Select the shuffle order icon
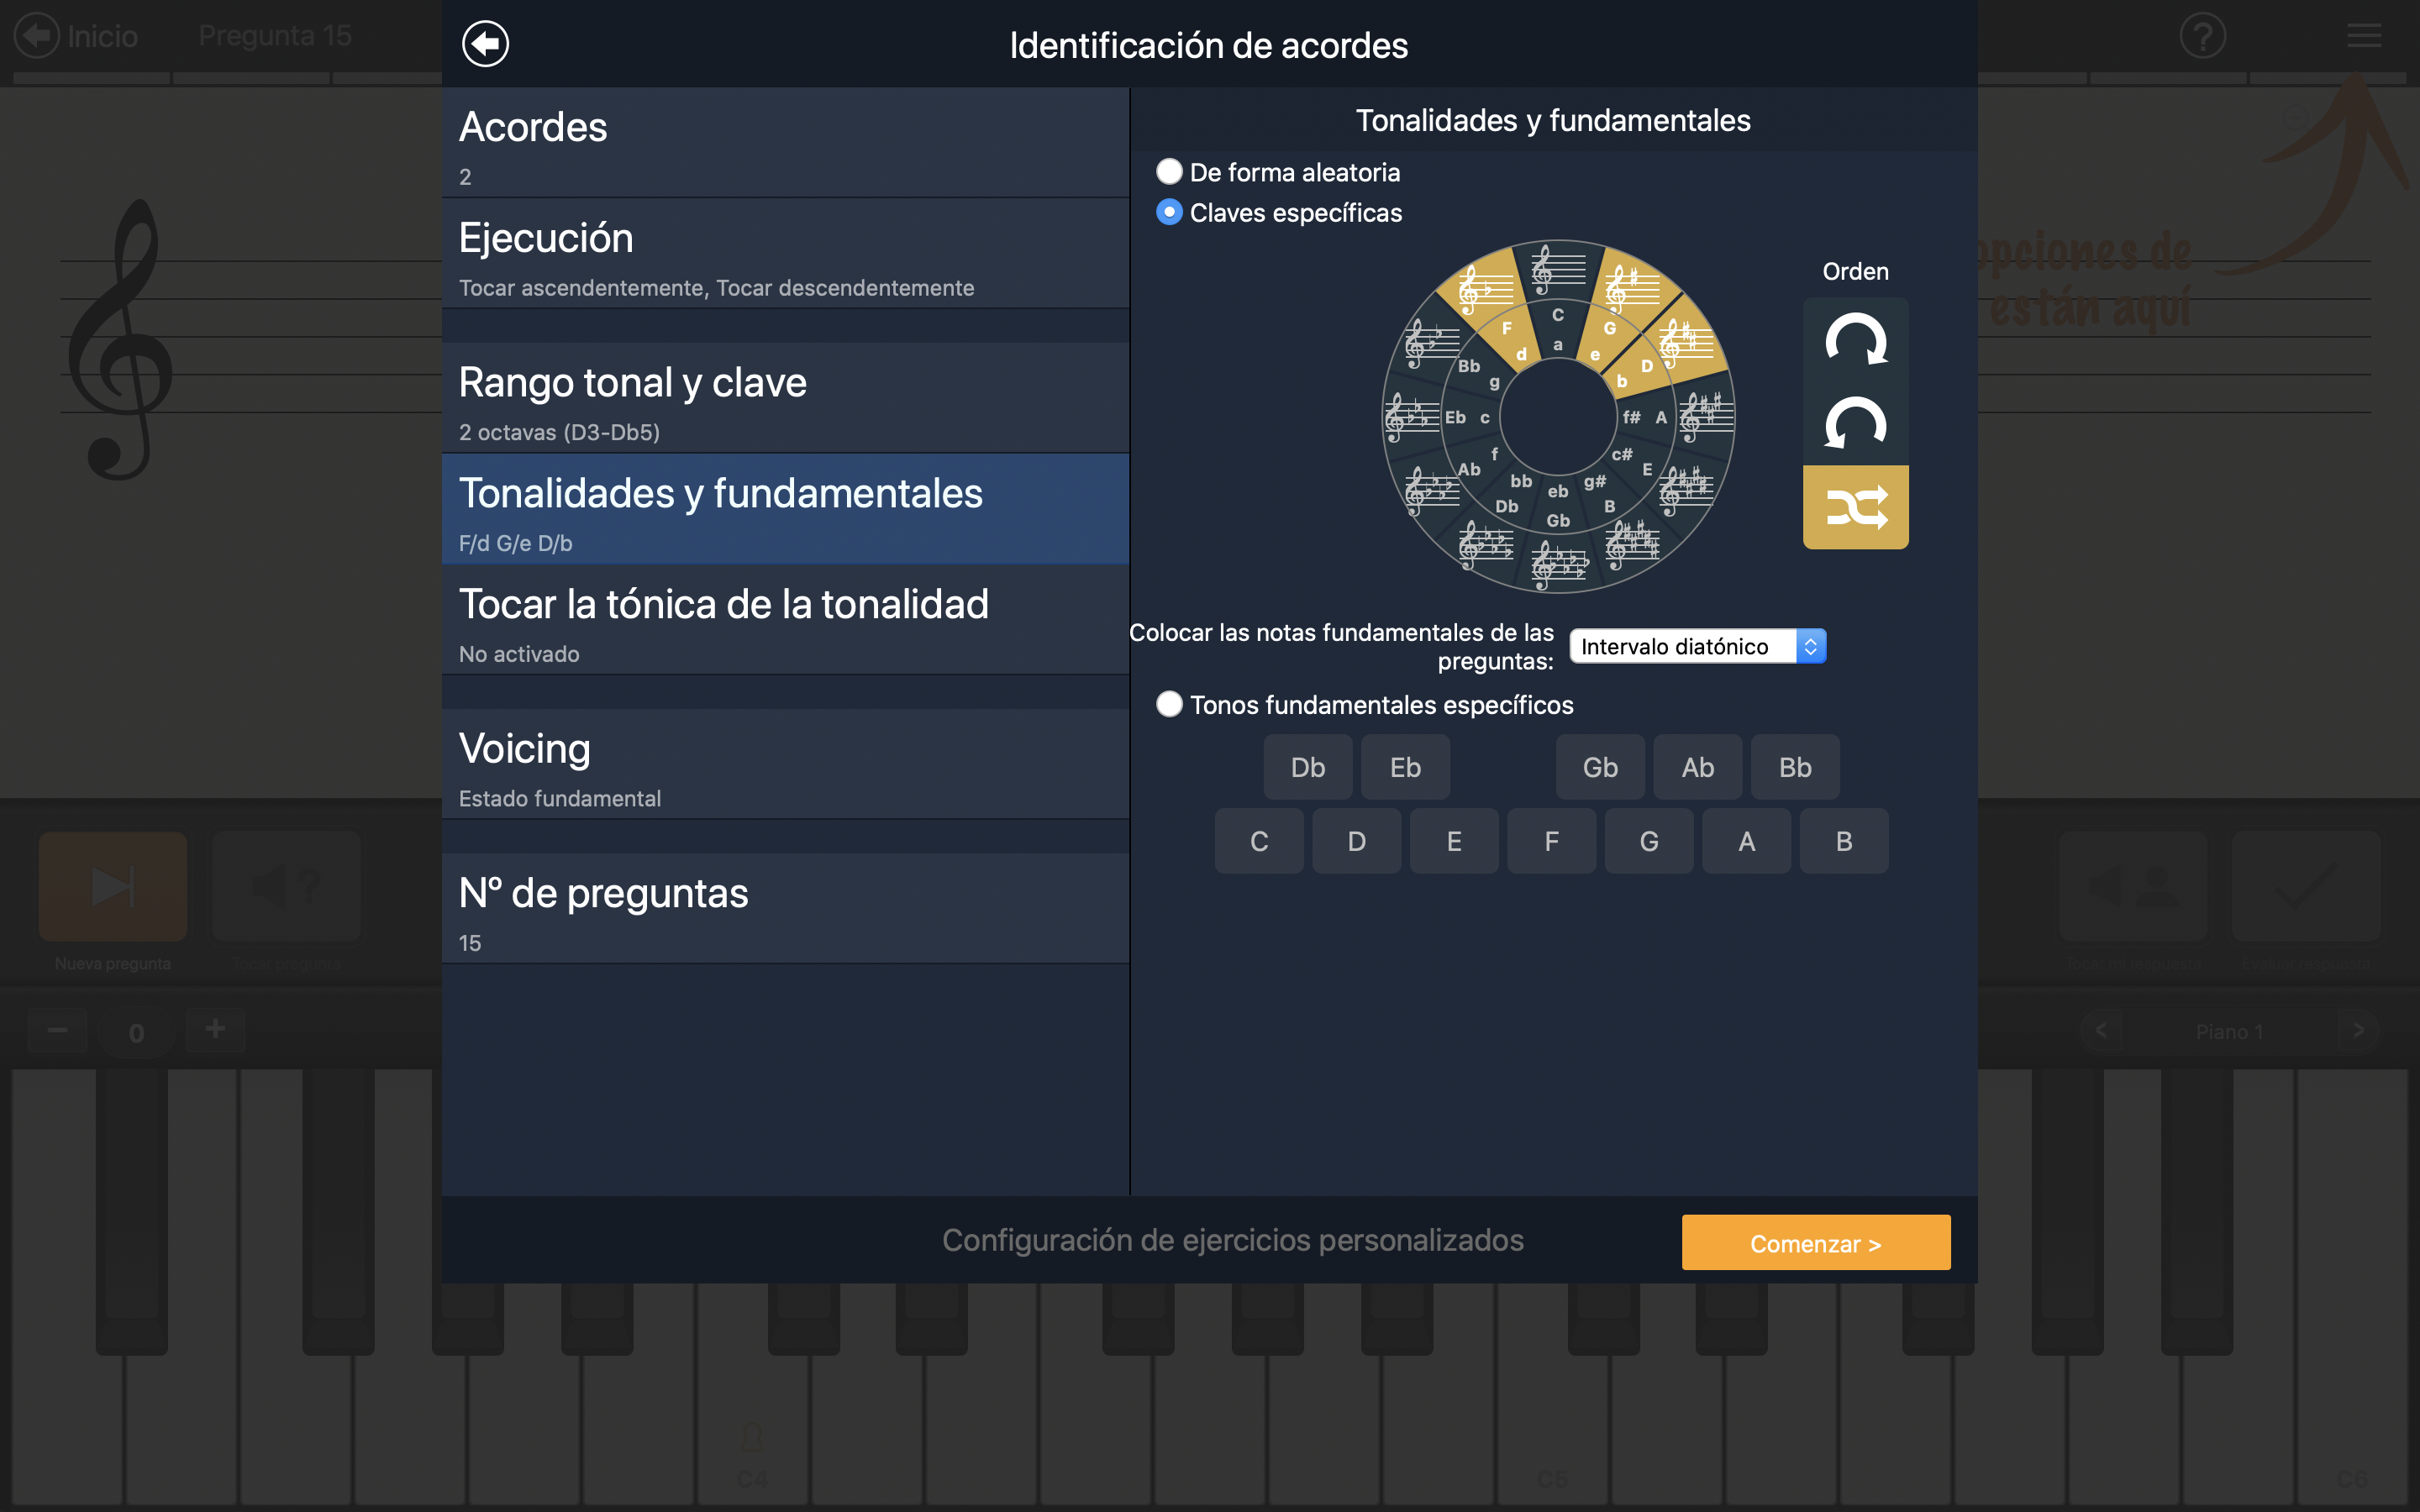Image resolution: width=2420 pixels, height=1512 pixels. pos(1855,507)
